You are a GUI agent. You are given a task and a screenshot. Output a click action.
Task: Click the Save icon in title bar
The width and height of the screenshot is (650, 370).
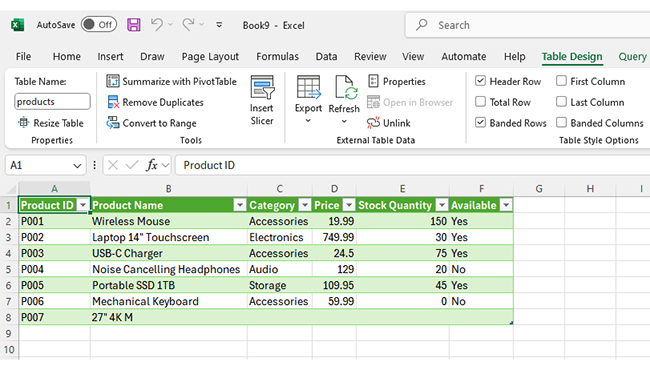tap(133, 25)
